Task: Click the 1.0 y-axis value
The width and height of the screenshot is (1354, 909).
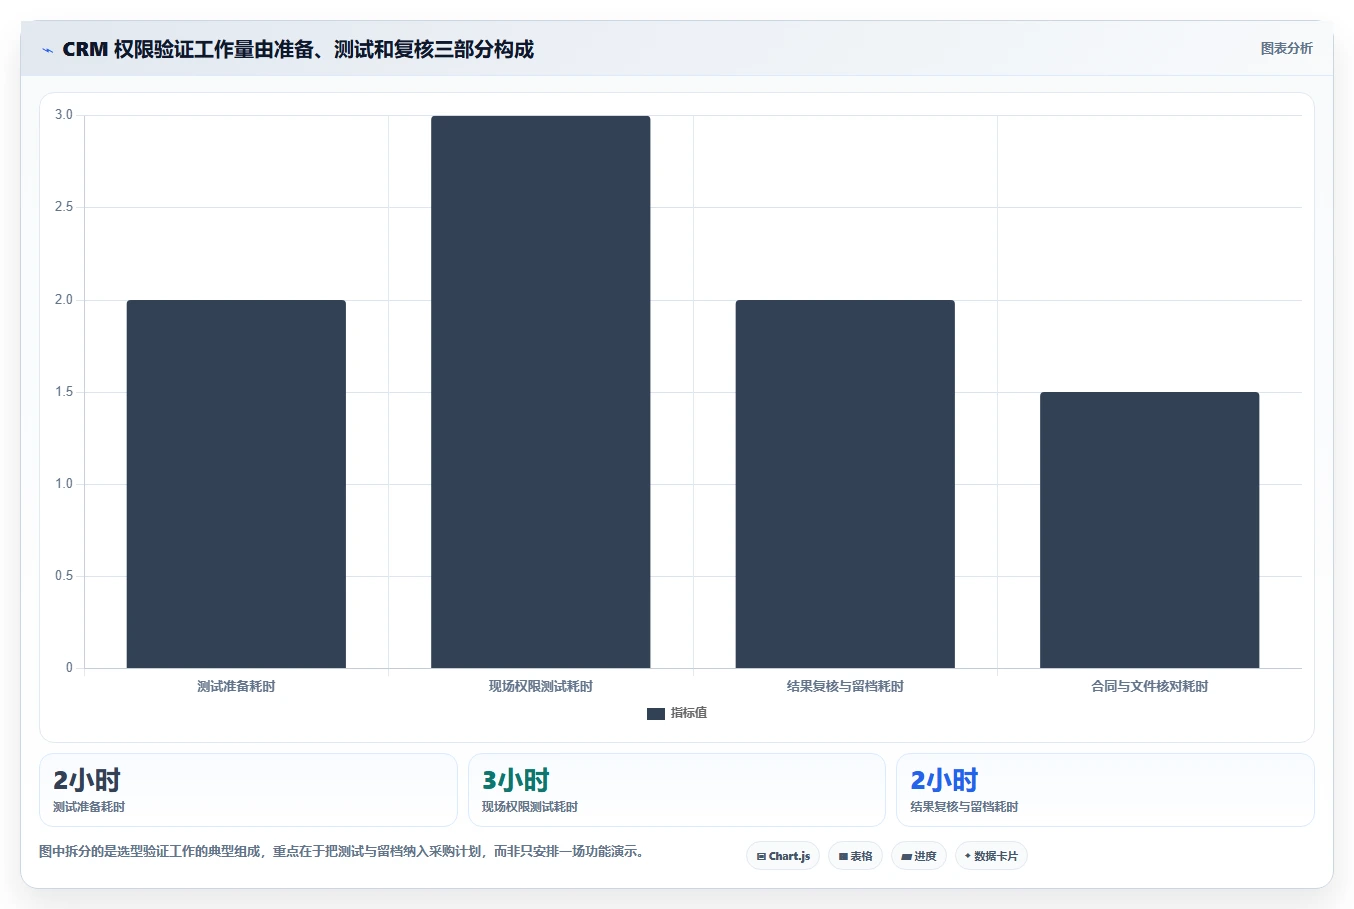Action: tap(64, 484)
